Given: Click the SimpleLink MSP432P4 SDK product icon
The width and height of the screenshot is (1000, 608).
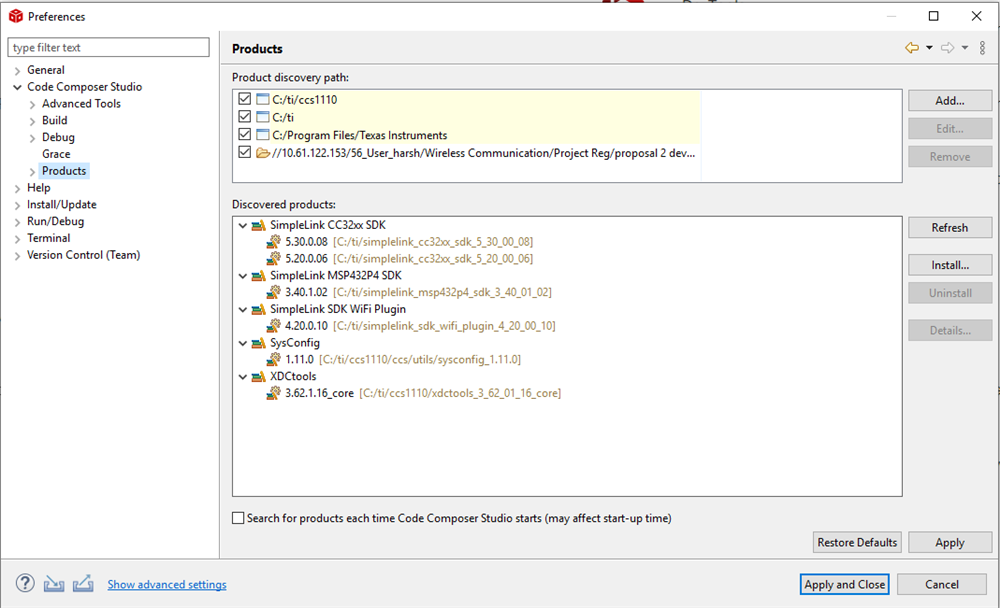Looking at the screenshot, I should (x=258, y=276).
